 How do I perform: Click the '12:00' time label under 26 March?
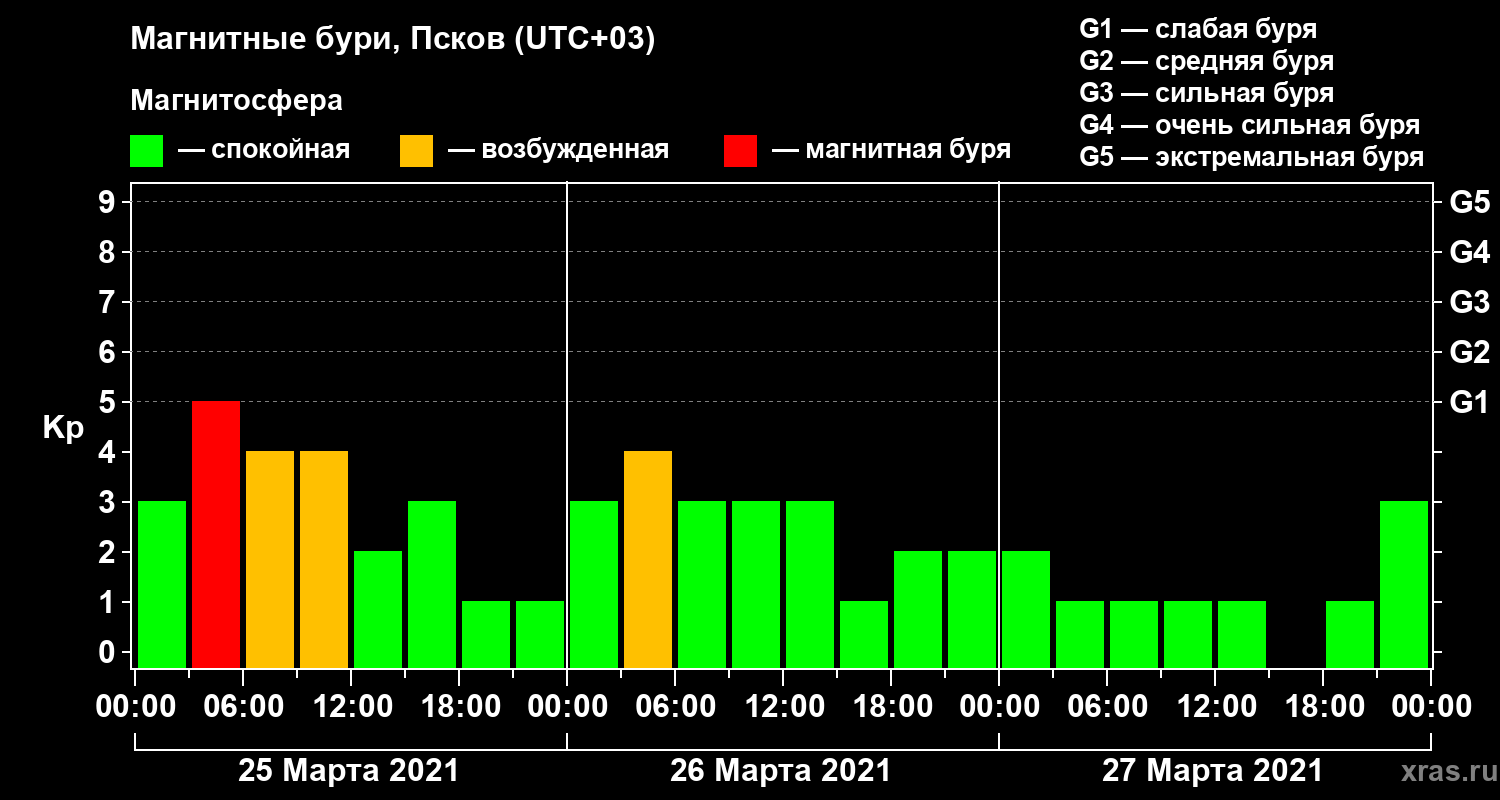(x=783, y=707)
